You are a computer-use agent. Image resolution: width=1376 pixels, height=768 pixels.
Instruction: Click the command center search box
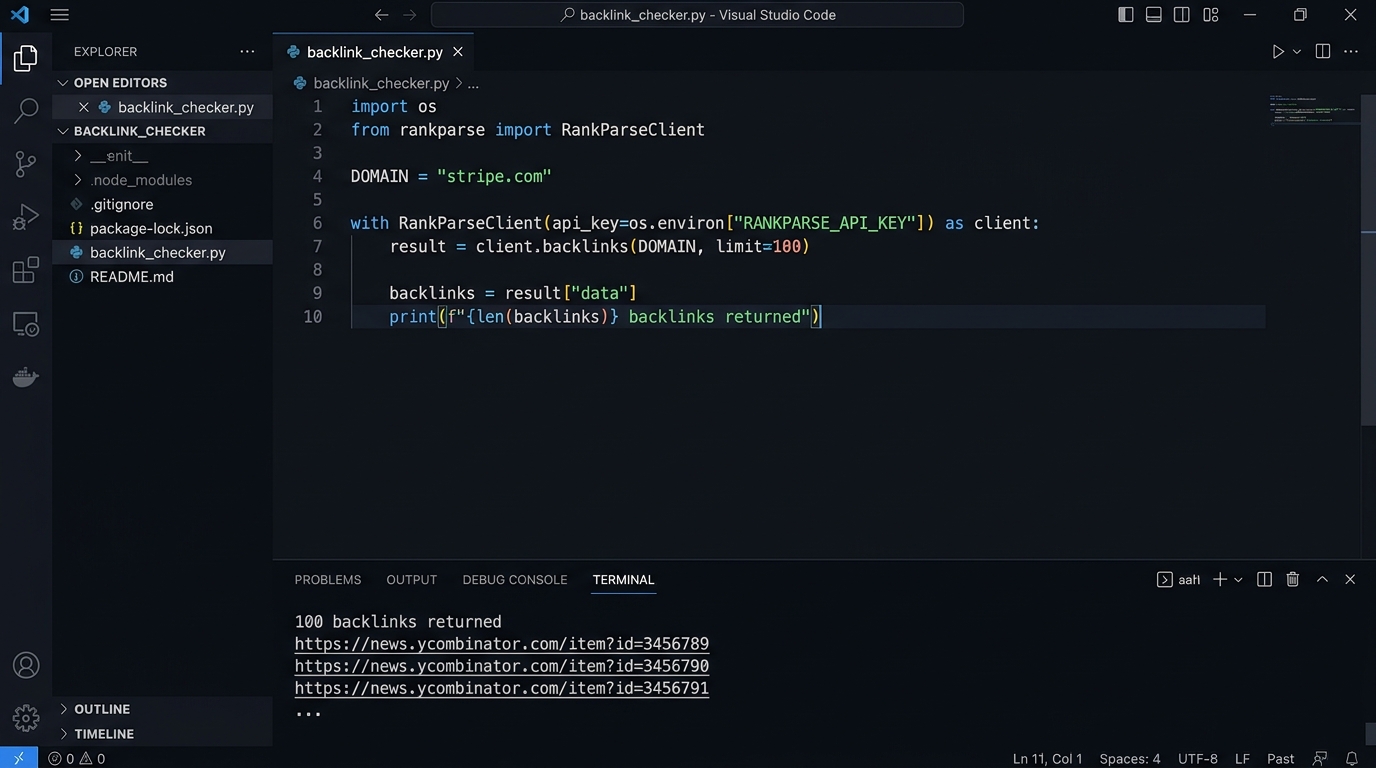coord(697,15)
